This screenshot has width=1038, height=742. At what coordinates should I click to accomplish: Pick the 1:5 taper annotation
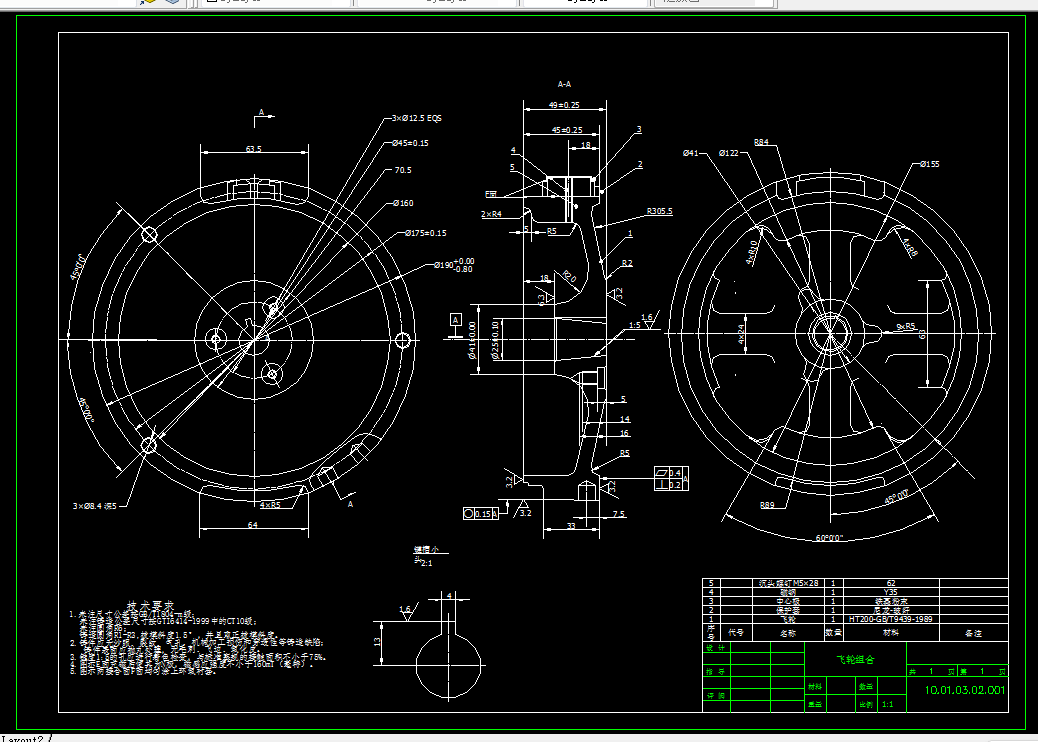tap(635, 325)
